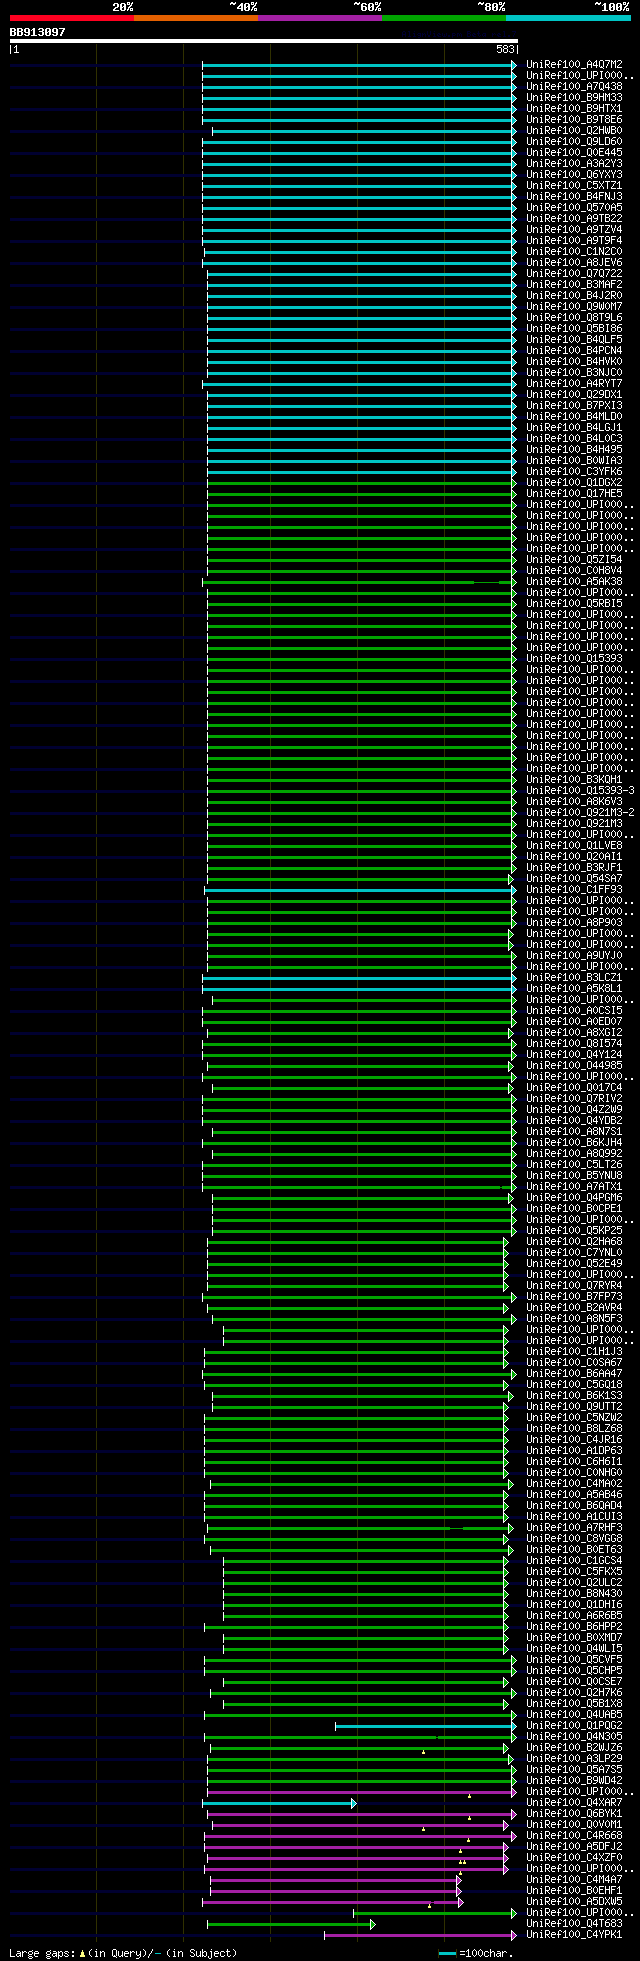Open the UniRef100_C3YFK6 entry
The image size is (640, 1961).
[574, 472]
